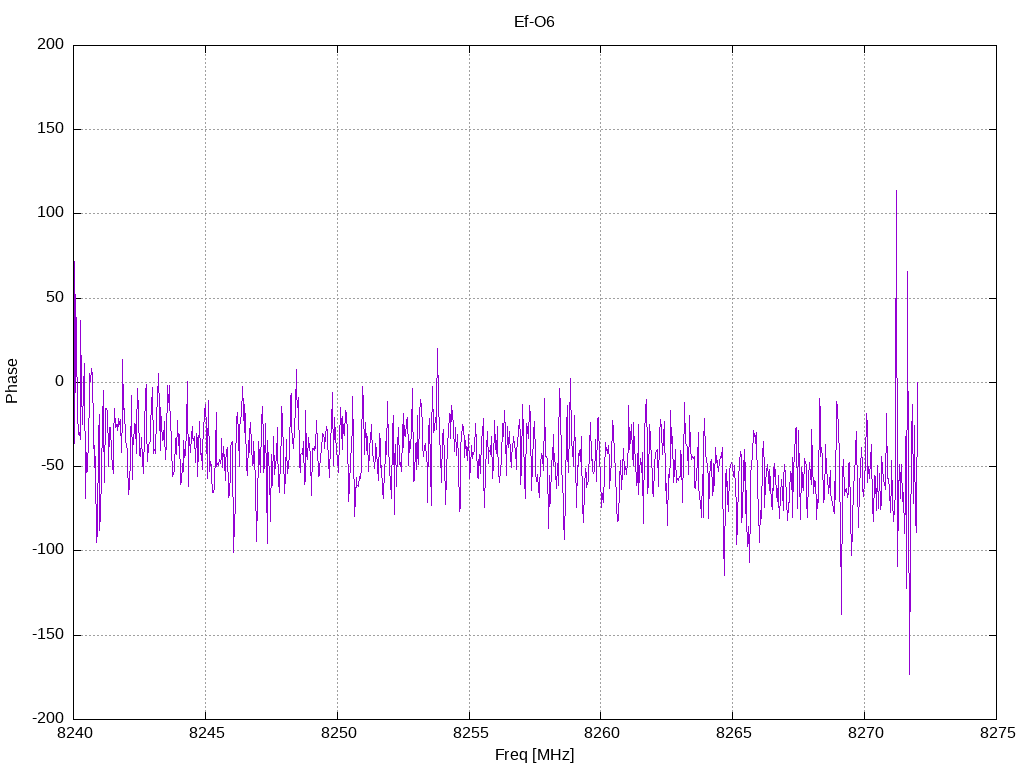Click the 8265 x-axis tick label
Screen dimensions: 1024x768
[733, 733]
